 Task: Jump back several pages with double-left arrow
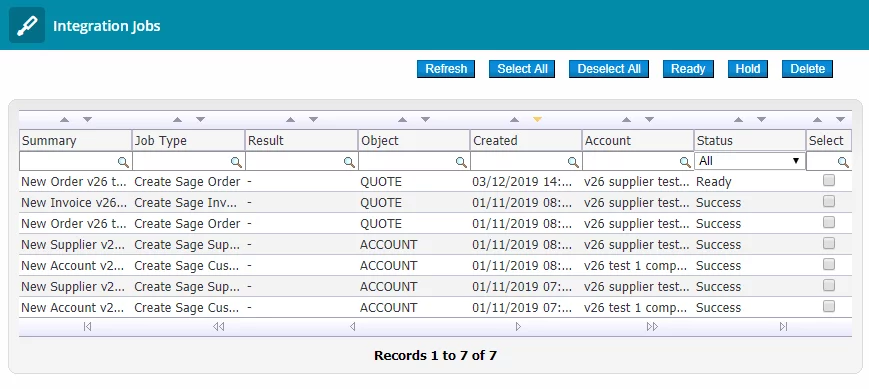coord(219,327)
